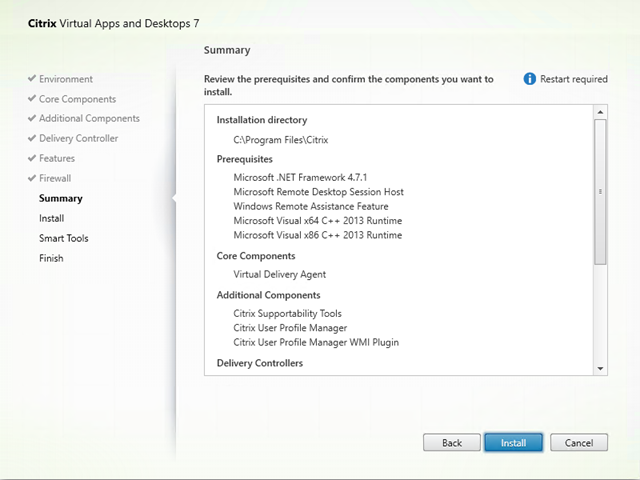Click the Restart required info icon

pos(529,79)
